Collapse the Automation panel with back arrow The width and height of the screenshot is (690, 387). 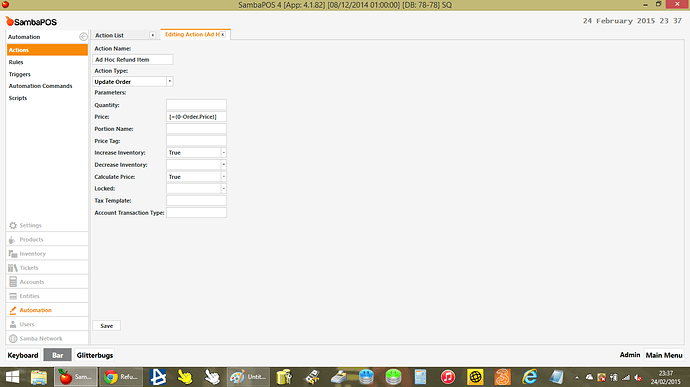[x=83, y=37]
